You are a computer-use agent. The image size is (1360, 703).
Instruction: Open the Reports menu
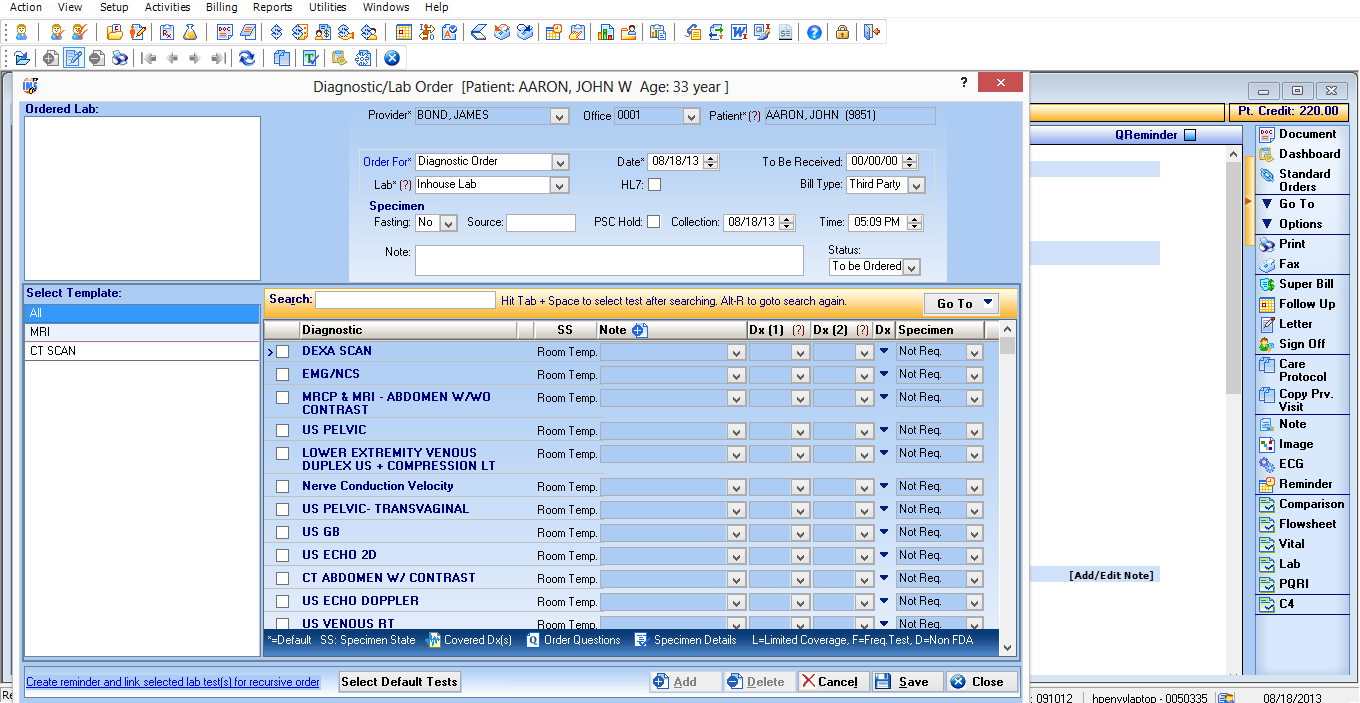tap(272, 7)
